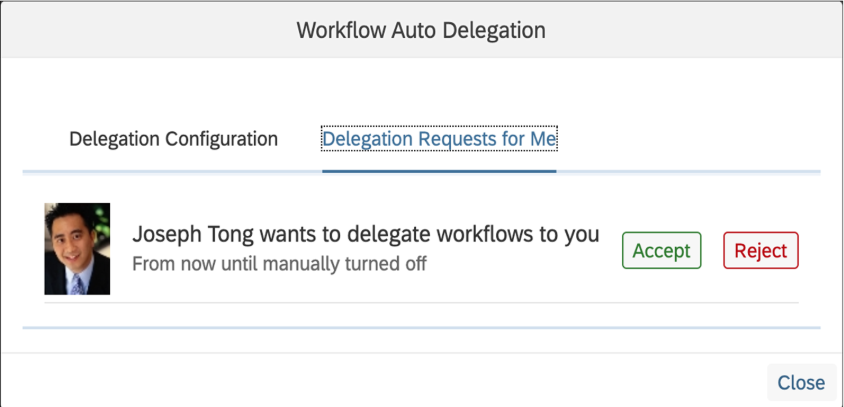Switch to the Delegation Configuration tab

pyautogui.click(x=173, y=139)
